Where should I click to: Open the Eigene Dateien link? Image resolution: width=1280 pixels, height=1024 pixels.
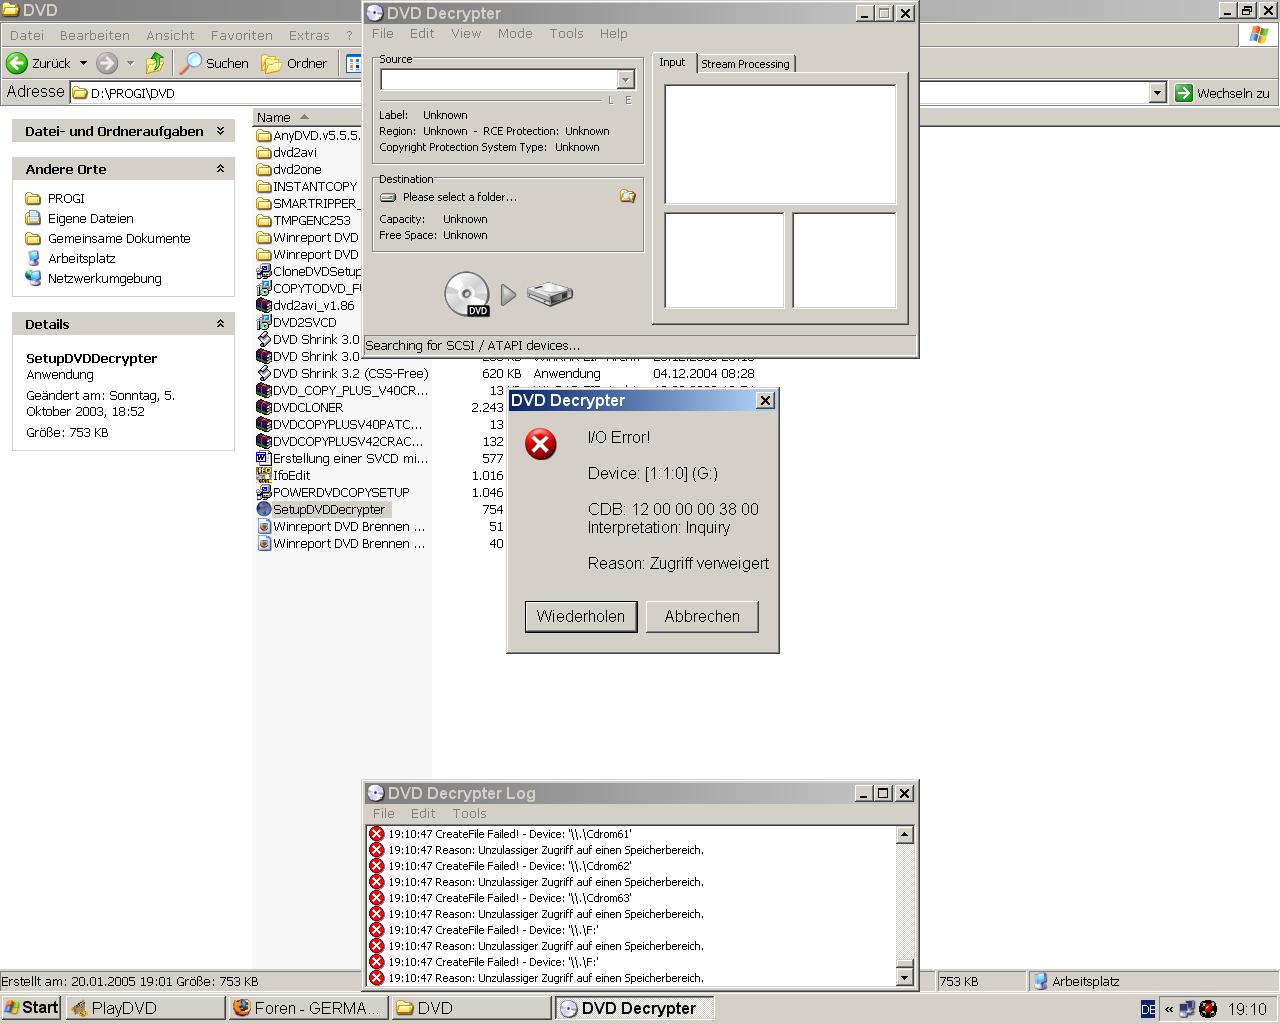[x=90, y=218]
